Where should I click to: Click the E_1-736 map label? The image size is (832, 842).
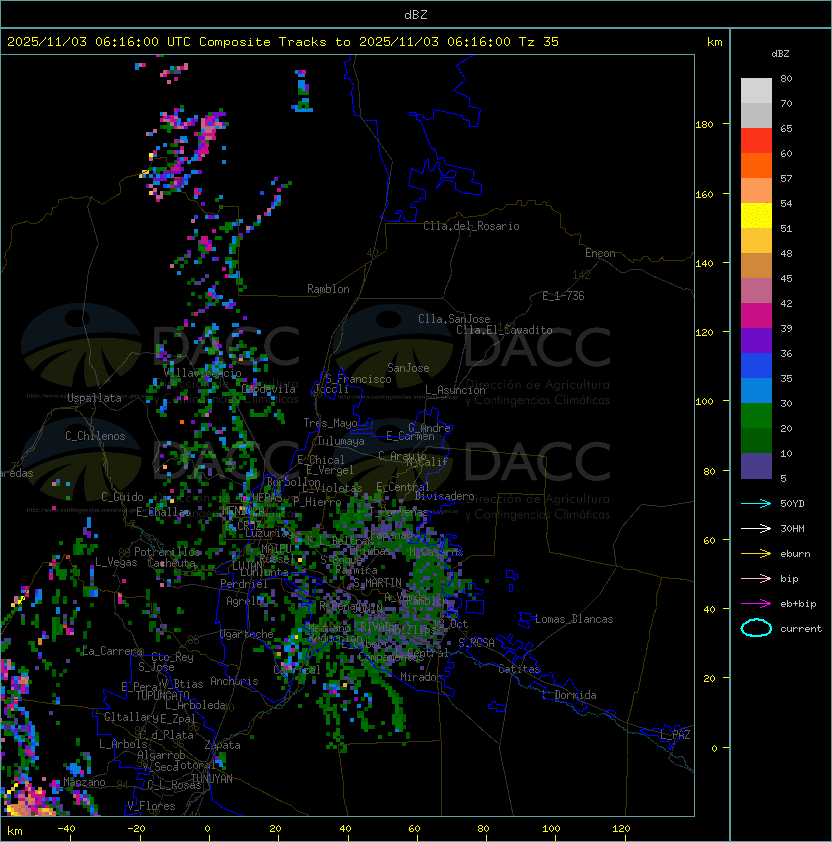[x=563, y=296]
